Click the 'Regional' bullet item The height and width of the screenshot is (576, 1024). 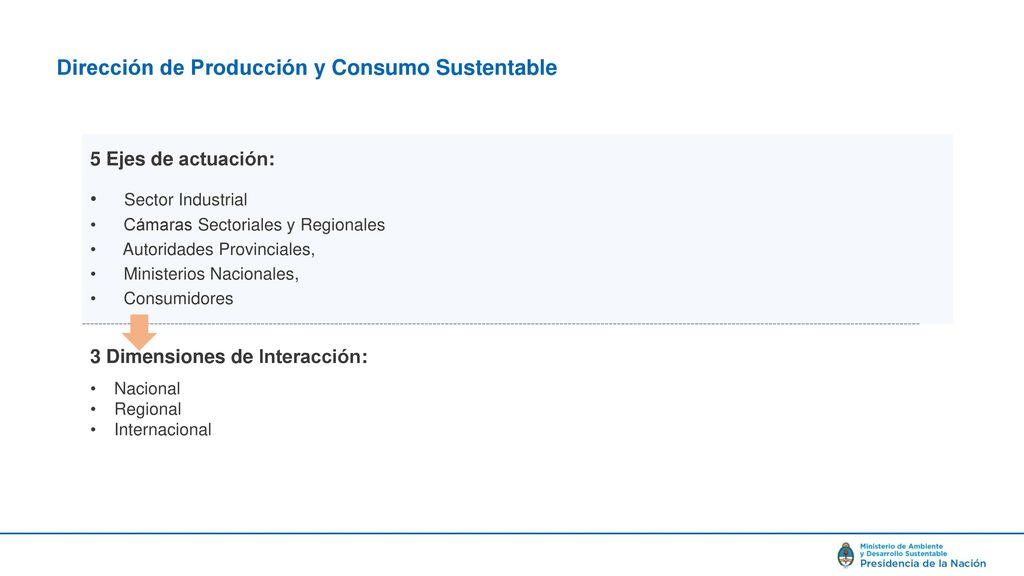click(148, 409)
